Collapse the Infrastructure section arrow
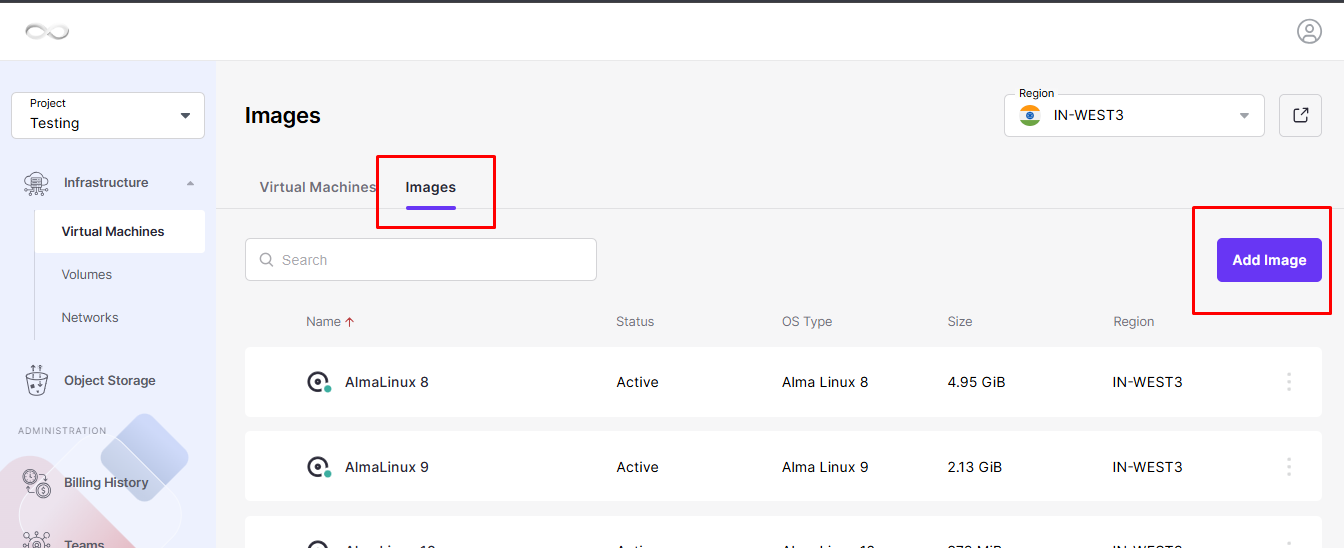Viewport: 1344px width, 548px height. click(190, 183)
